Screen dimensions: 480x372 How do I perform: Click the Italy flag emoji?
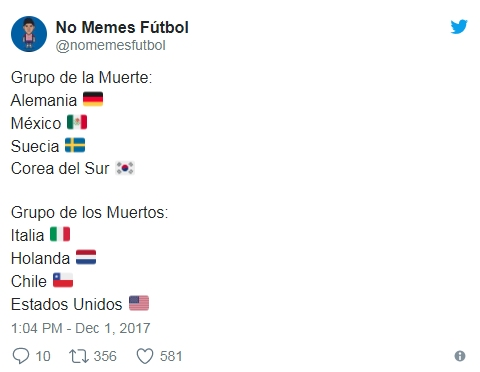pos(60,234)
